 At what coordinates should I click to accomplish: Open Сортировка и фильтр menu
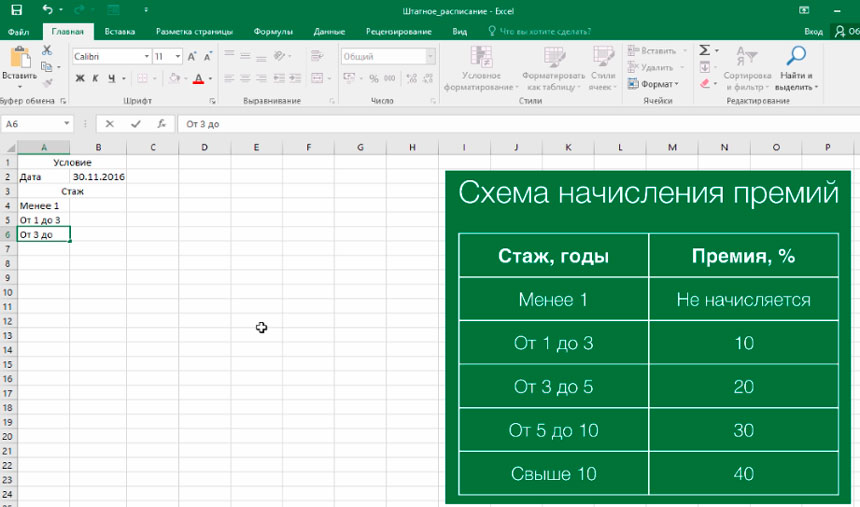747,69
